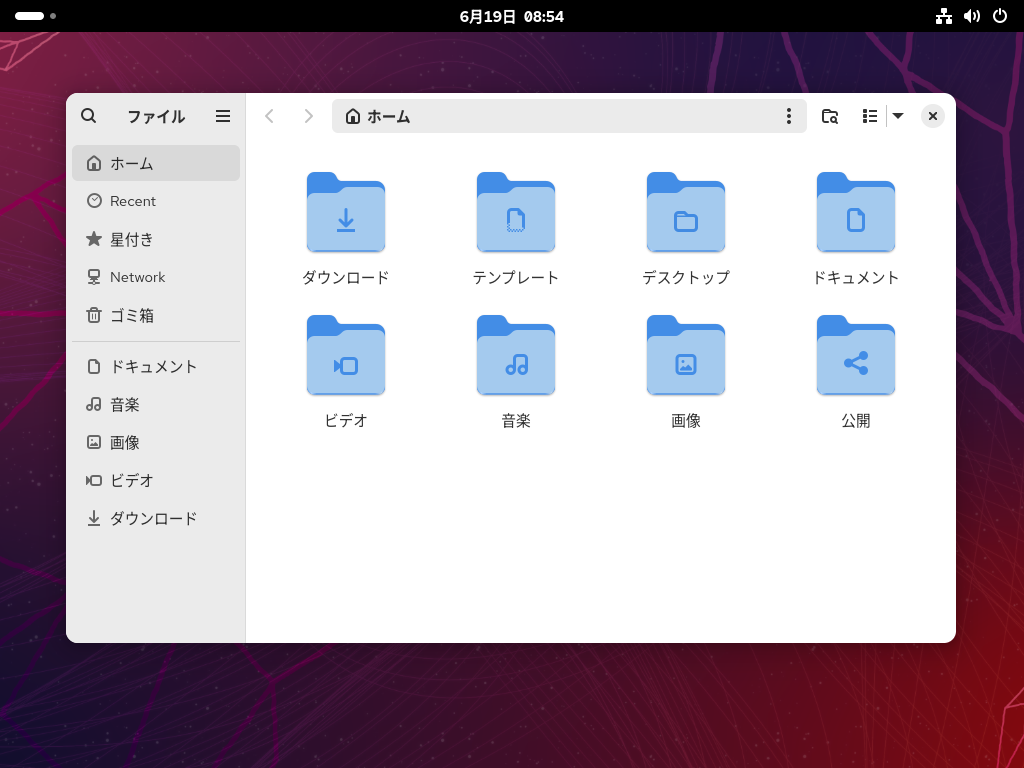The image size is (1024, 768).
Task: Open the search icon in Files
Action: coord(88,116)
